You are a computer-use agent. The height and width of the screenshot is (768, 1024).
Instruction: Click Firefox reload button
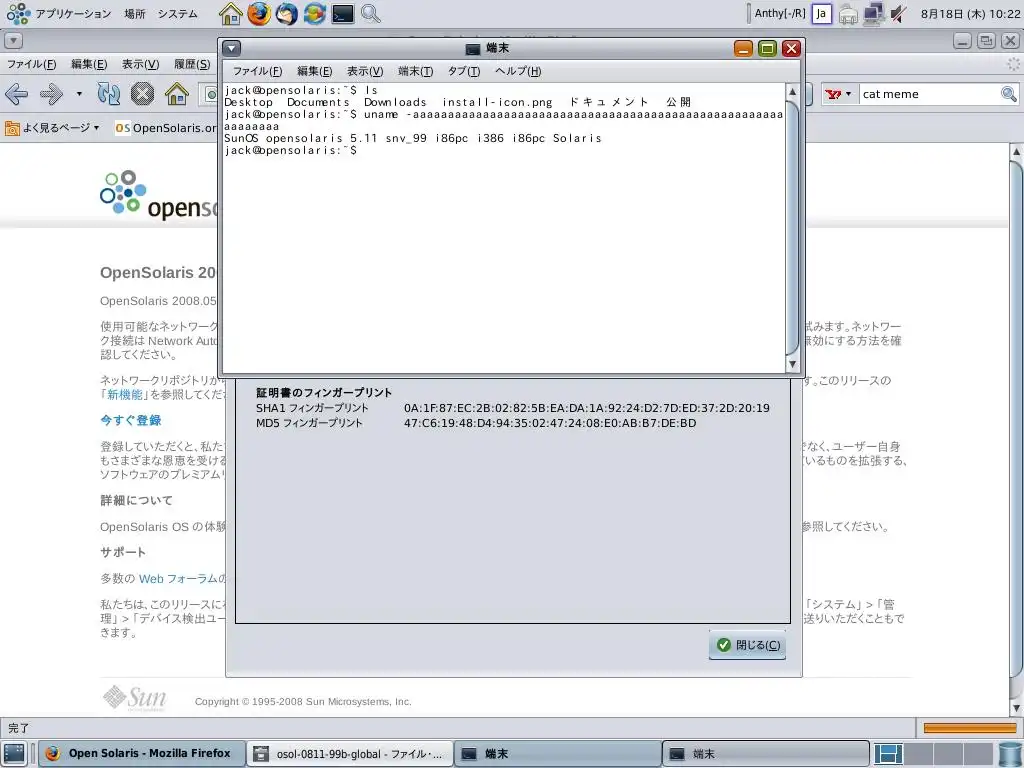pos(108,94)
